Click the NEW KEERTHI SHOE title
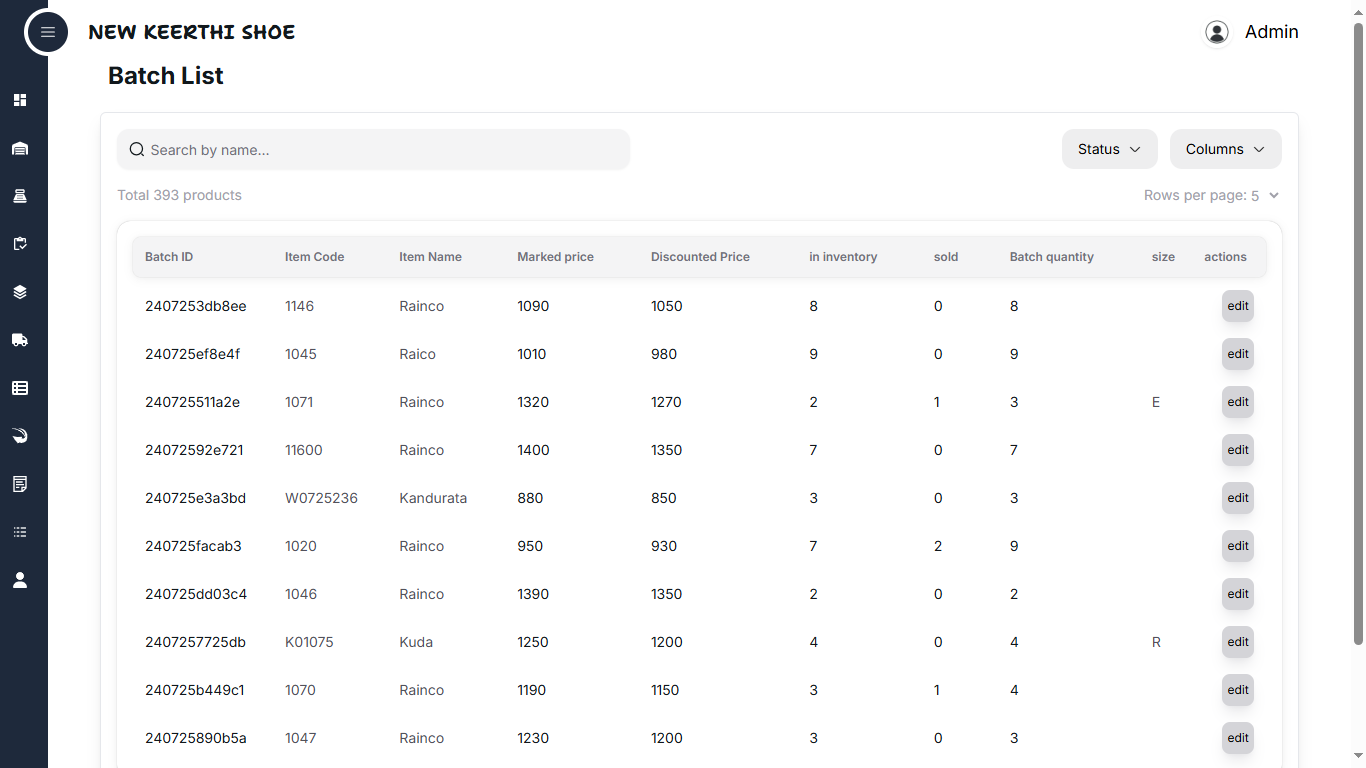Viewport: 1366px width, 768px height. click(192, 32)
